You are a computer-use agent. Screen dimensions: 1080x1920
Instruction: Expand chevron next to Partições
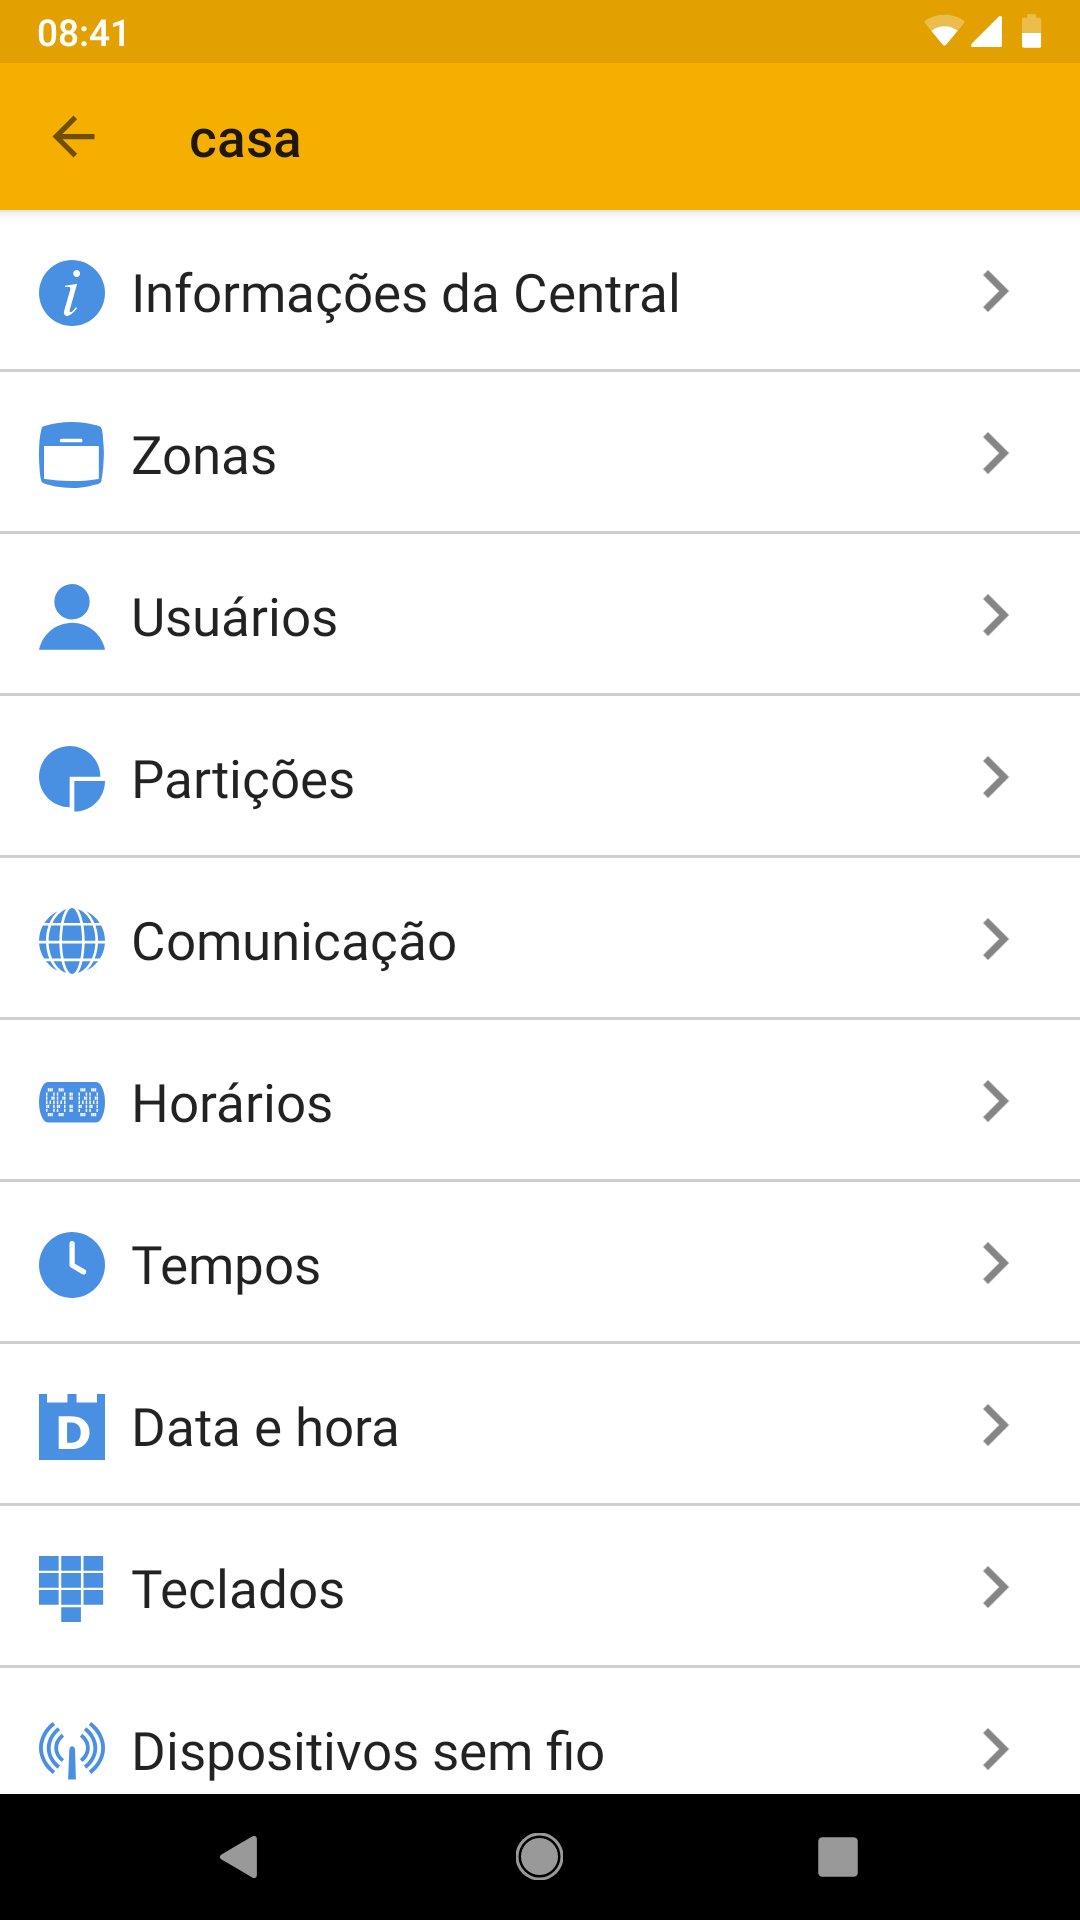pyautogui.click(x=995, y=778)
